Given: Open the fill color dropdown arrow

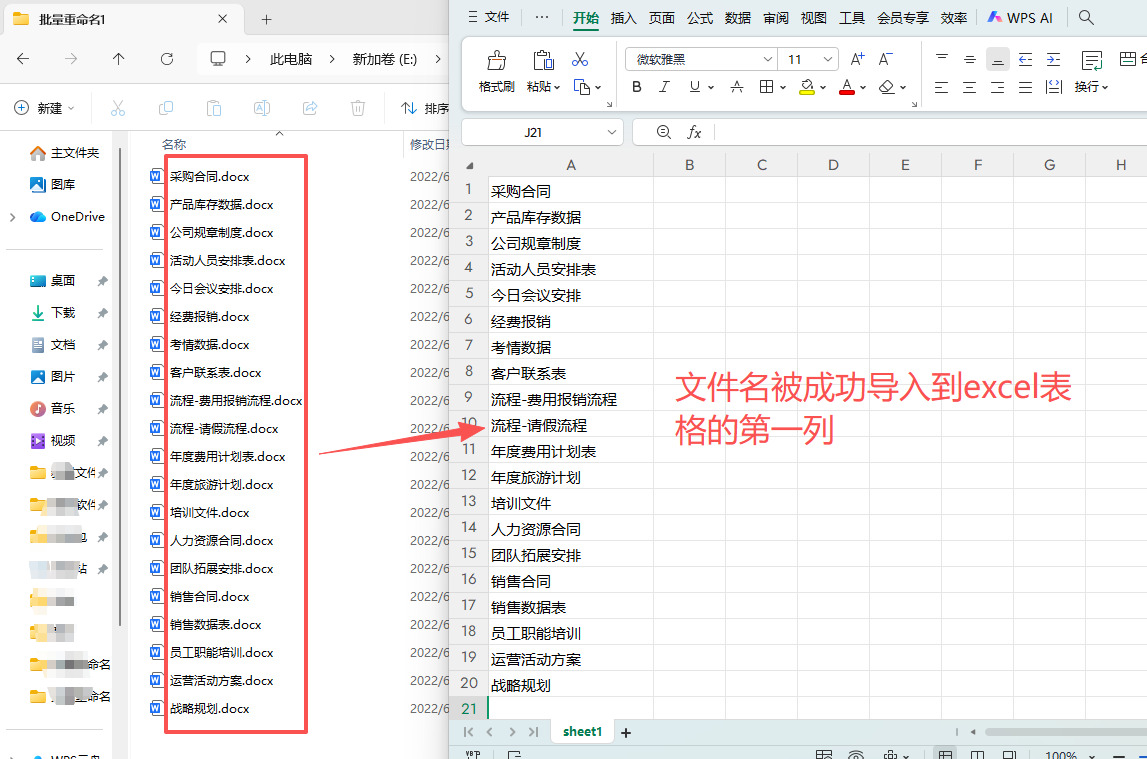Looking at the screenshot, I should coord(823,88).
